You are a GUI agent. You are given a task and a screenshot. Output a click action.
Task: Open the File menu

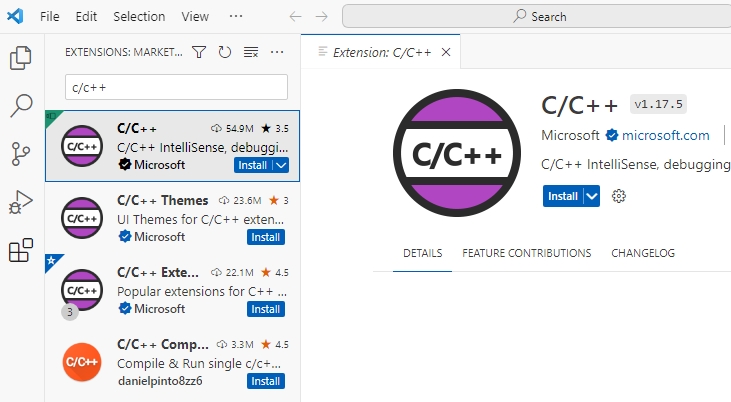tap(49, 16)
